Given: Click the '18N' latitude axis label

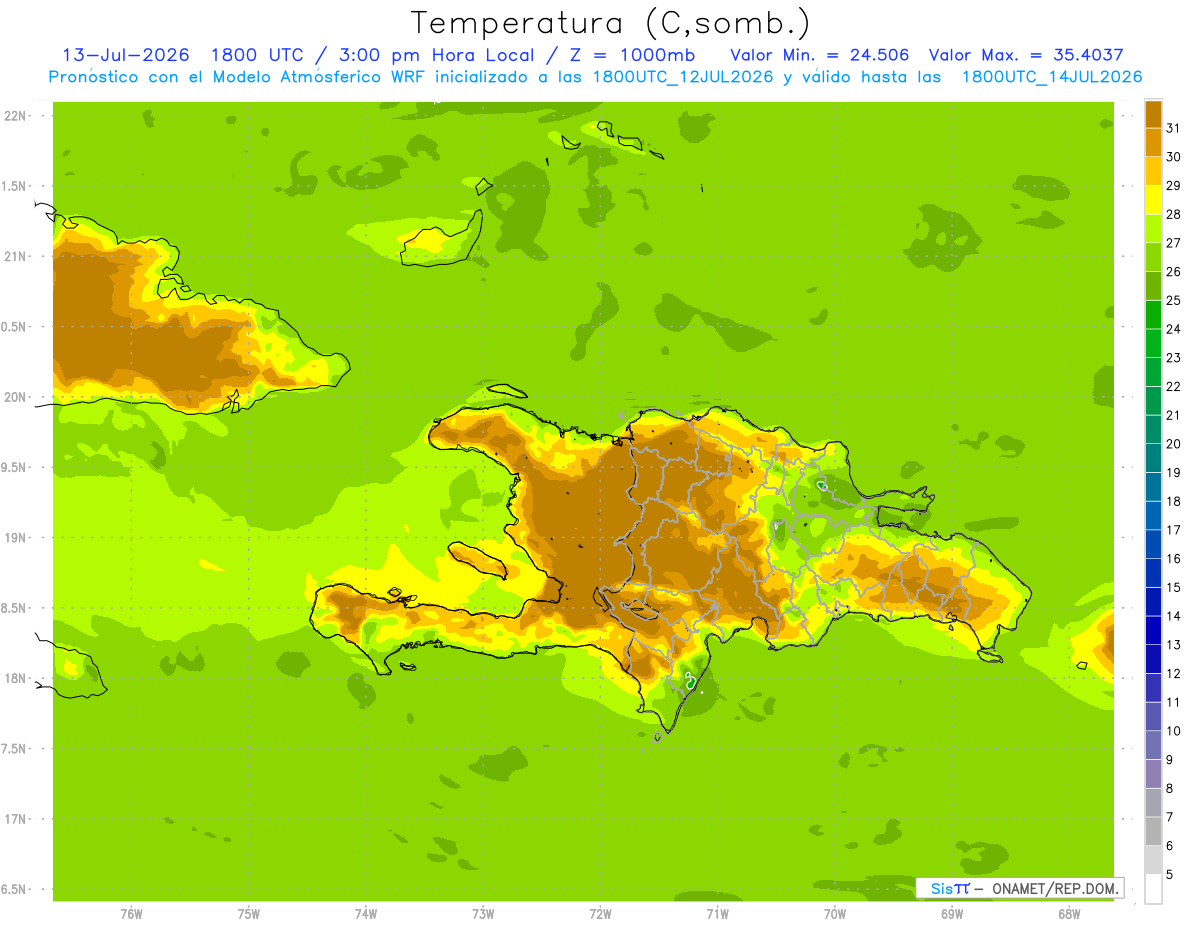Looking at the screenshot, I should 15,678.
